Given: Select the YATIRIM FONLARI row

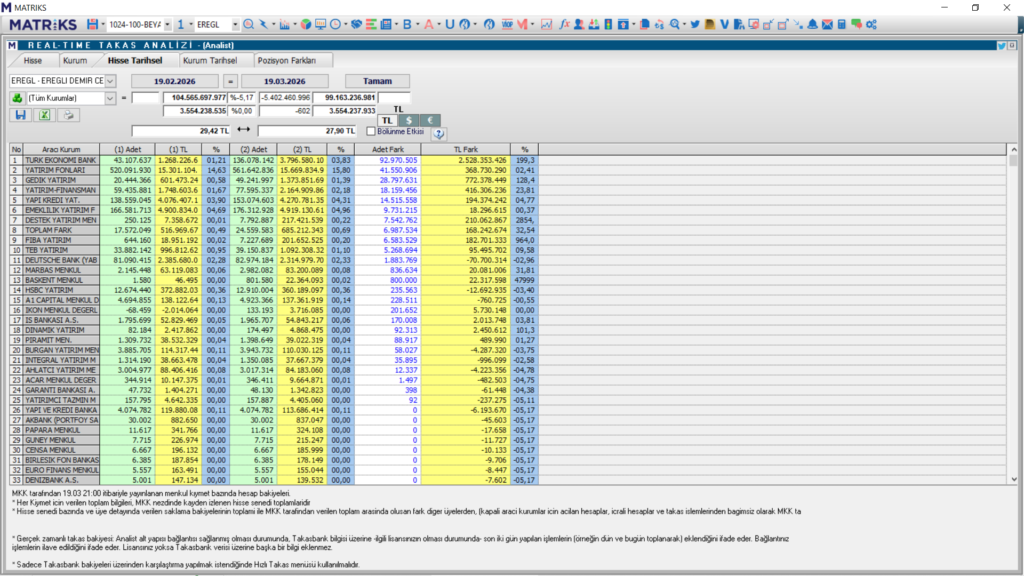Looking at the screenshot, I should 274,170.
